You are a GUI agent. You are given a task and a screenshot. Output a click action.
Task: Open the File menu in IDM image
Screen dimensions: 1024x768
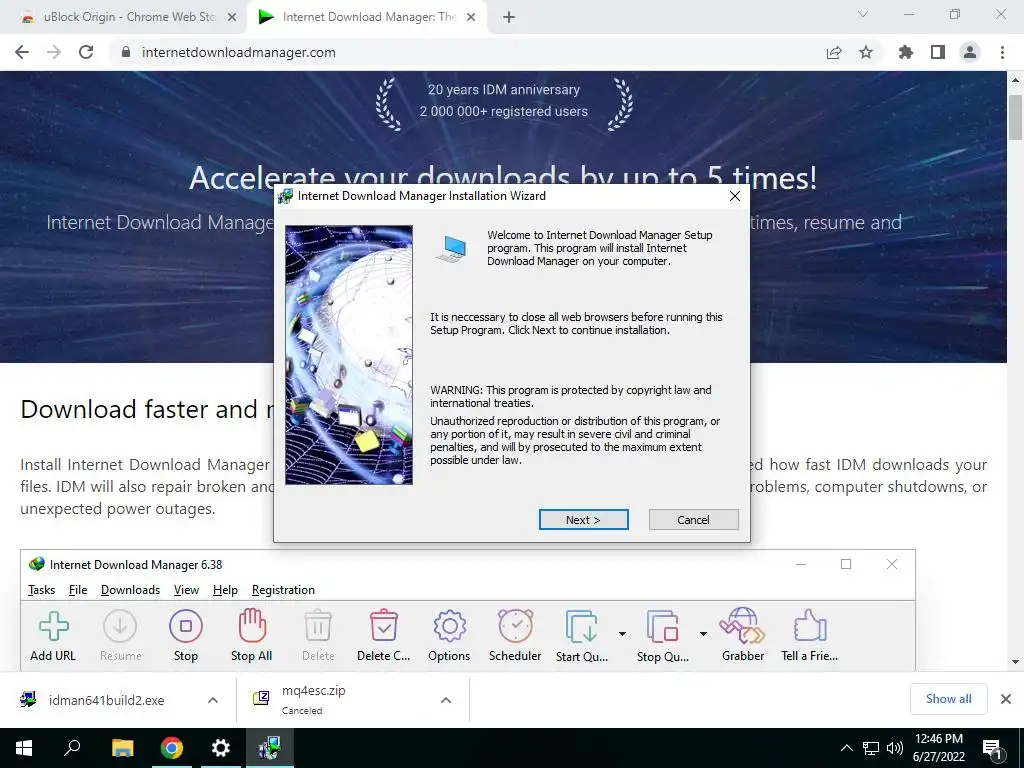78,590
